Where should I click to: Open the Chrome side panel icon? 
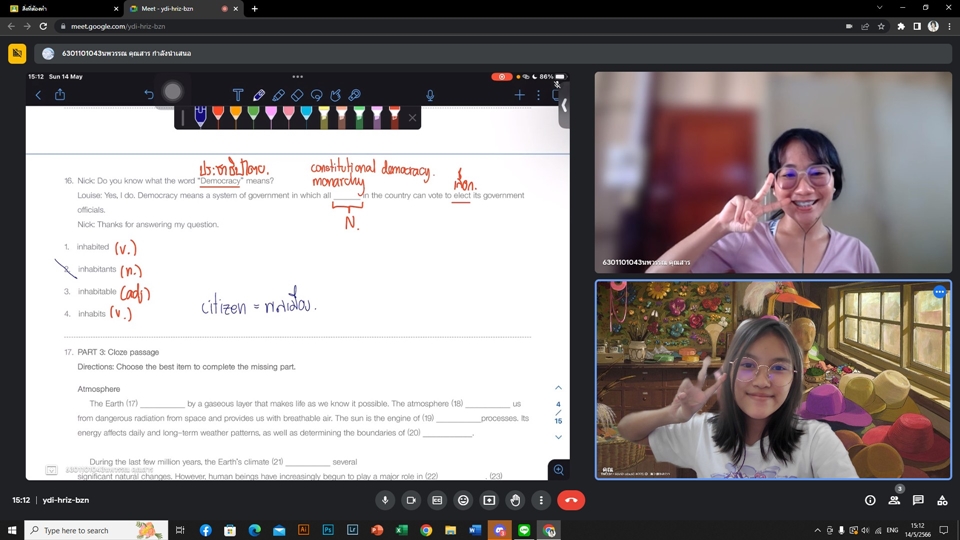917,26
